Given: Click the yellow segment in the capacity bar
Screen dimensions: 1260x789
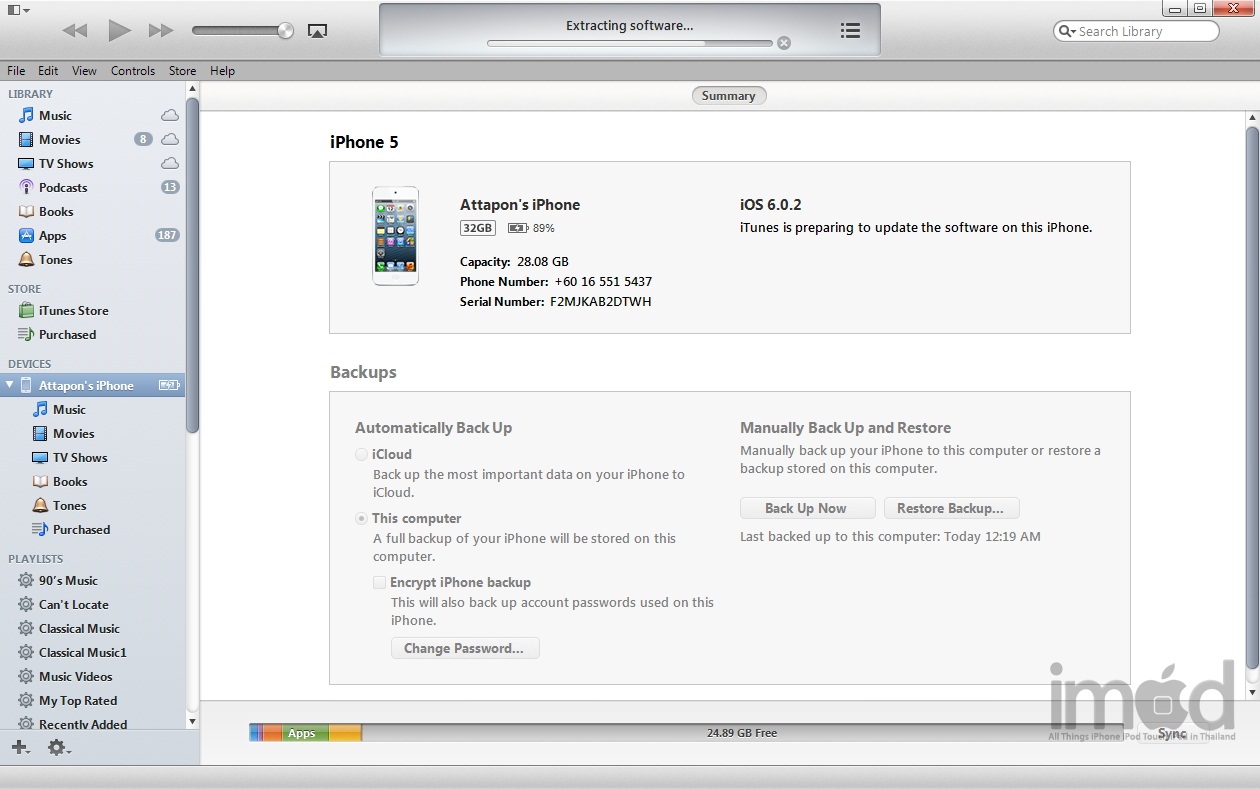Looking at the screenshot, I should (x=345, y=733).
